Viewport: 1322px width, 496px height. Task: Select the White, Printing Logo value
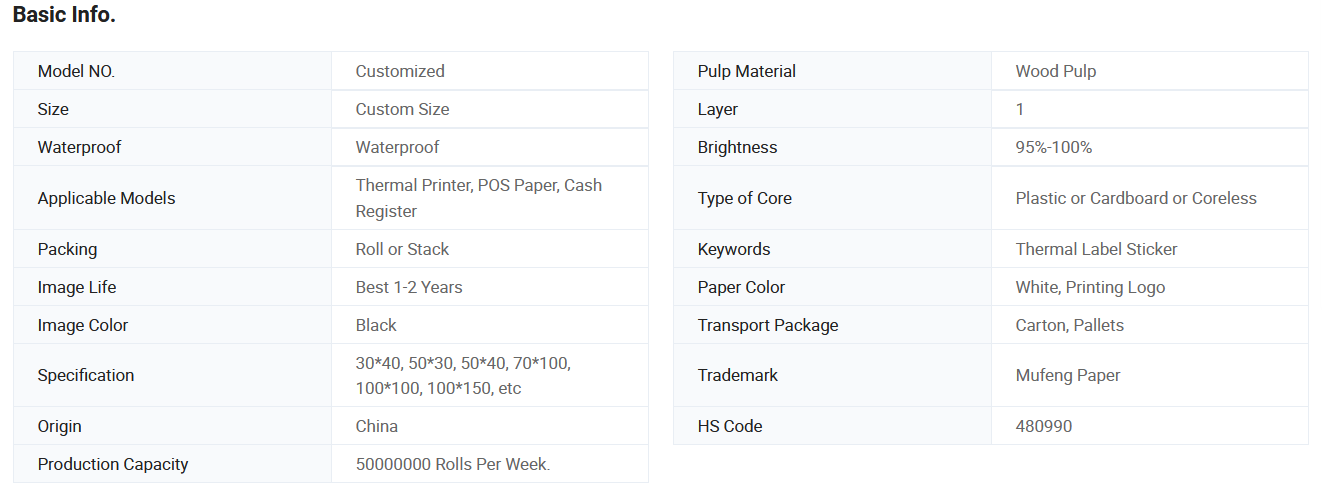pos(1090,287)
